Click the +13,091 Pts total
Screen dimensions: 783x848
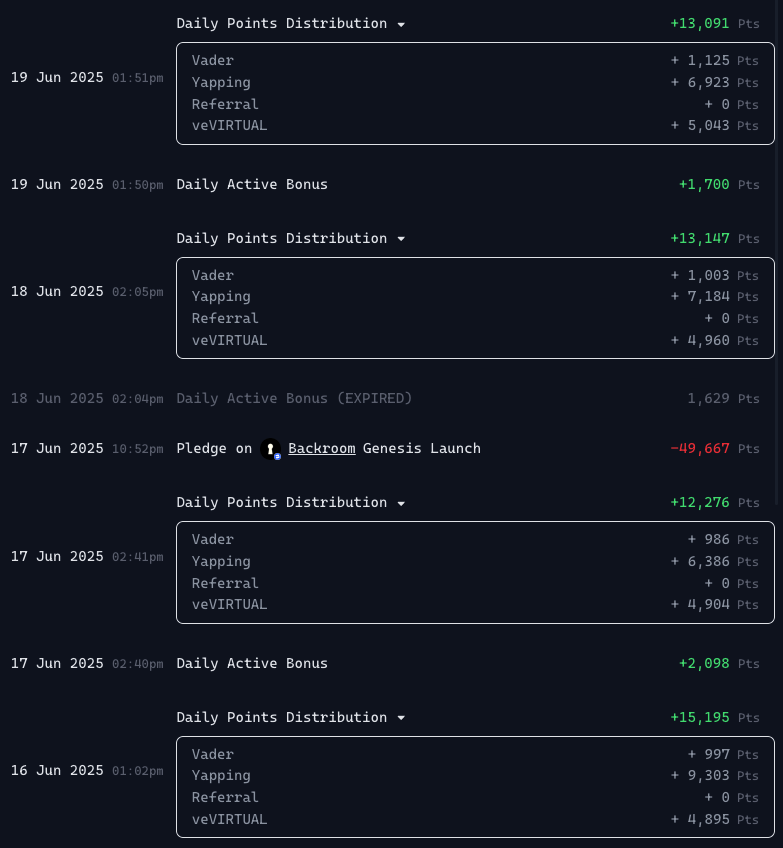(x=715, y=24)
